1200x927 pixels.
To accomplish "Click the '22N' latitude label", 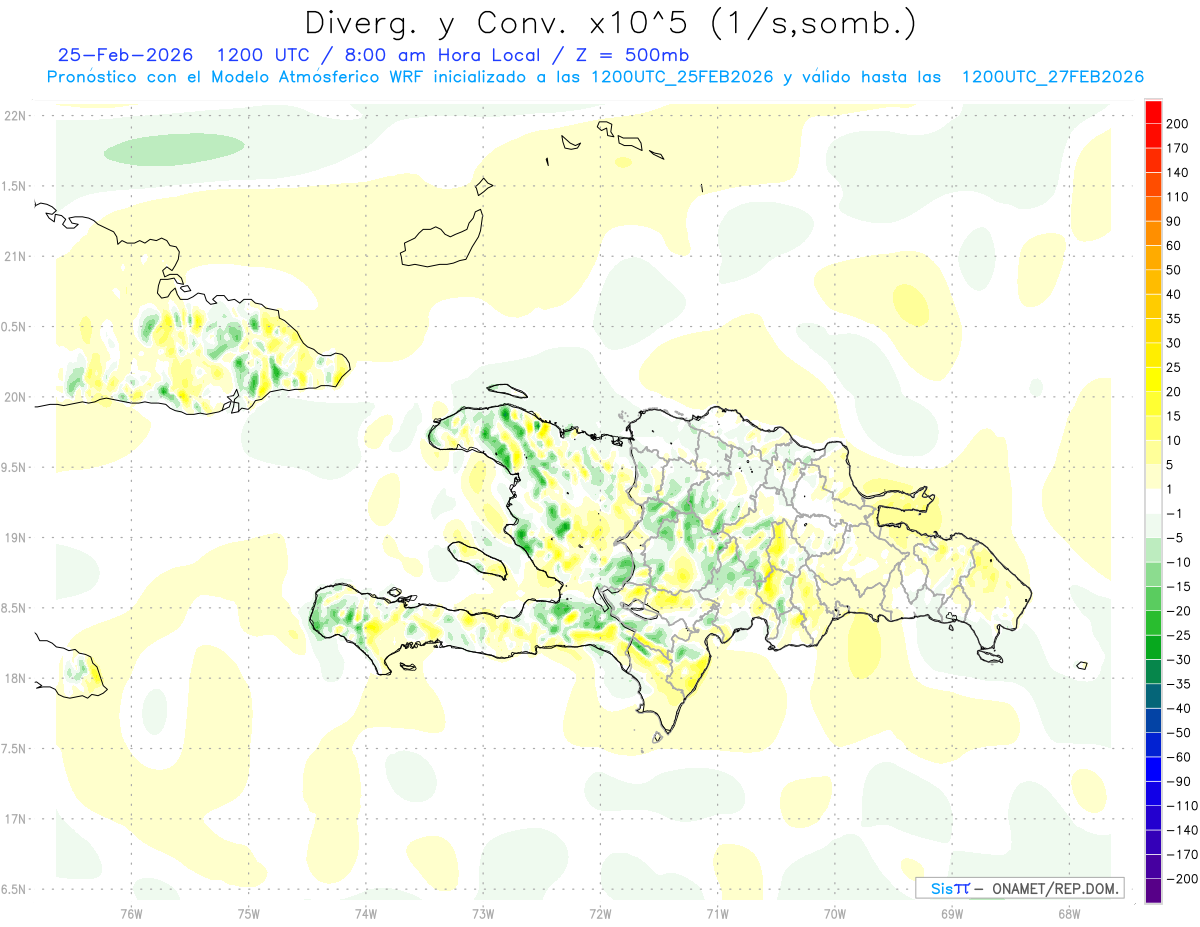I will tap(16, 116).
